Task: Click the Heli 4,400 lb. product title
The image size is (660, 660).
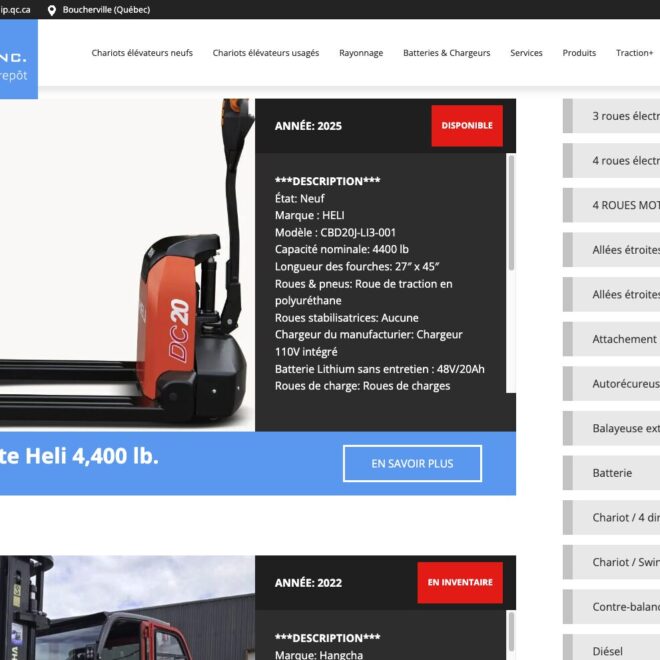Action: 80,457
